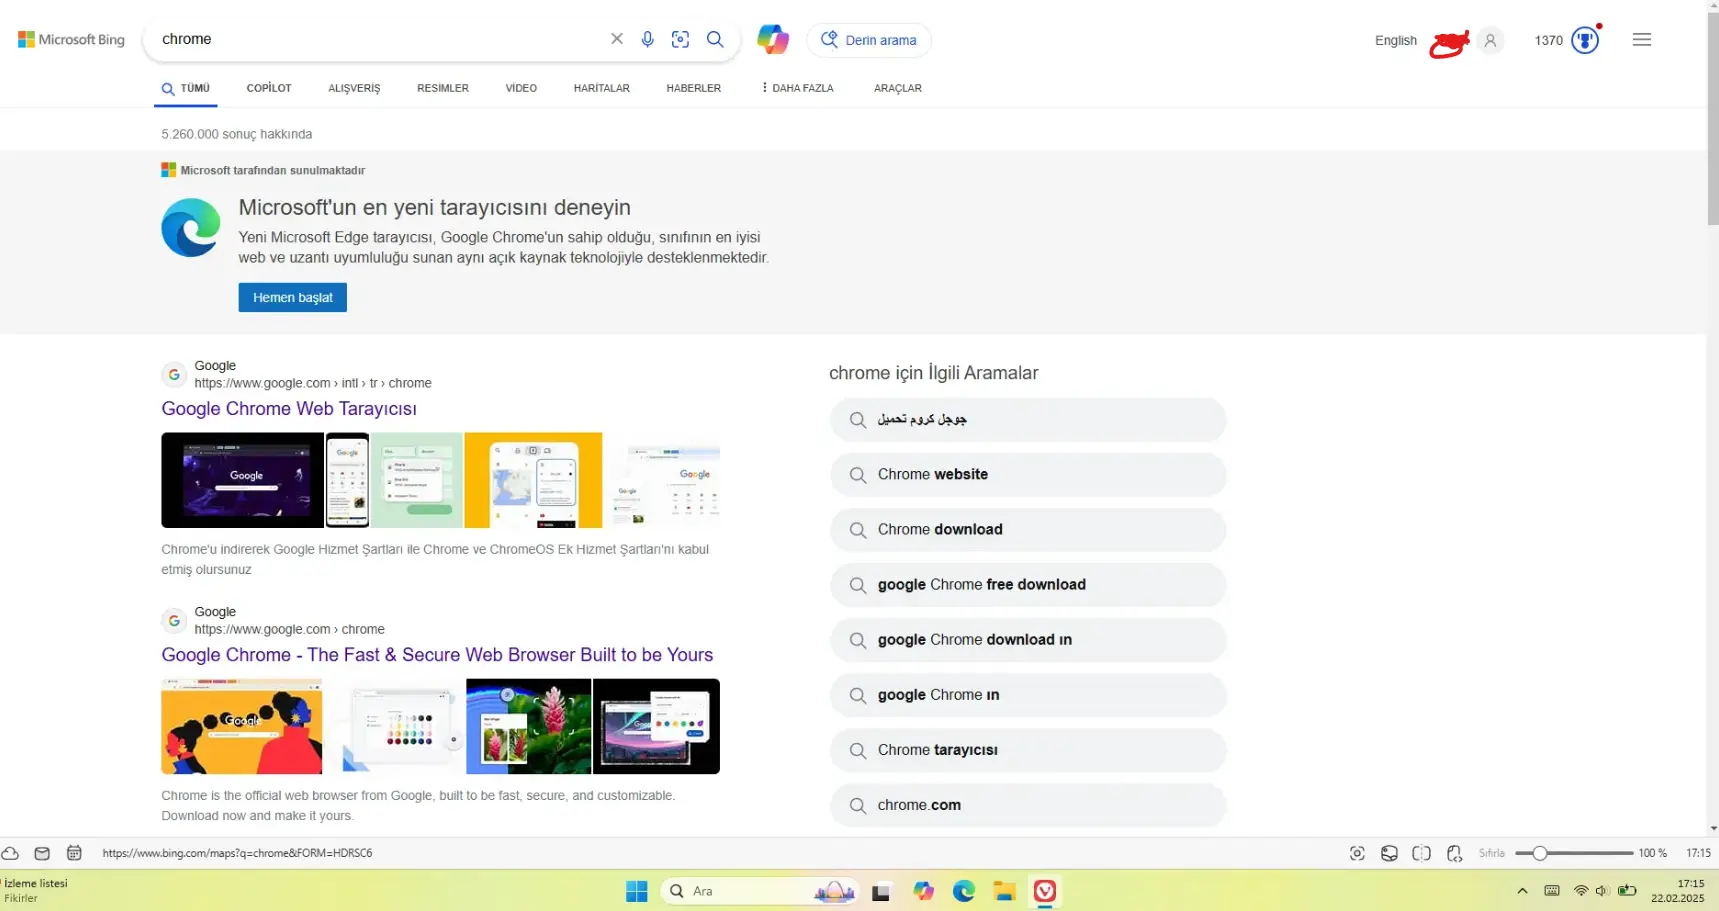The height and width of the screenshot is (911, 1719).
Task: Switch to the Video tab
Action: point(521,88)
